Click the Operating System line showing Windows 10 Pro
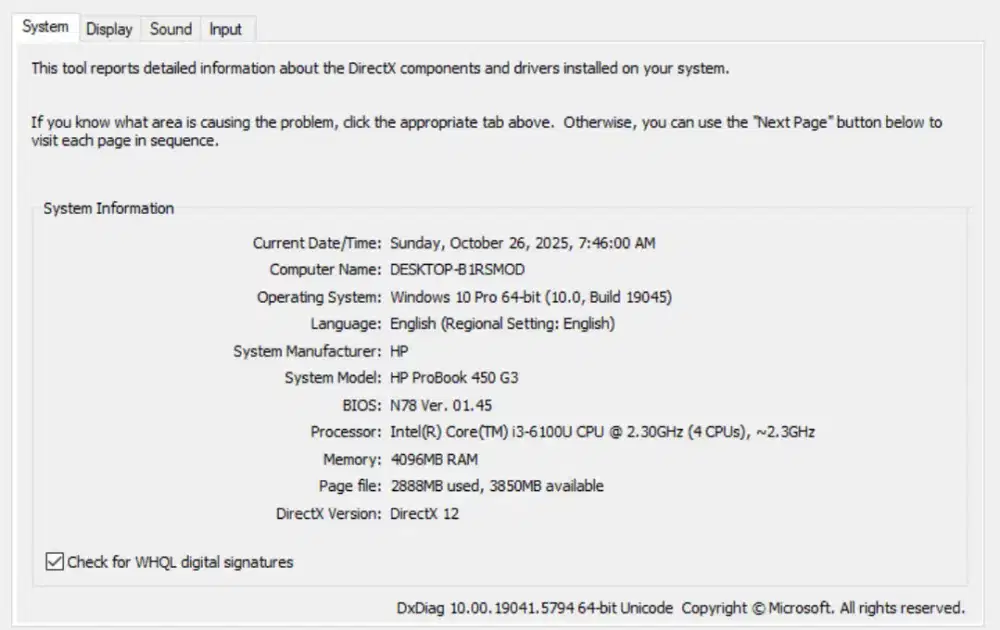1000x630 pixels. pos(531,296)
